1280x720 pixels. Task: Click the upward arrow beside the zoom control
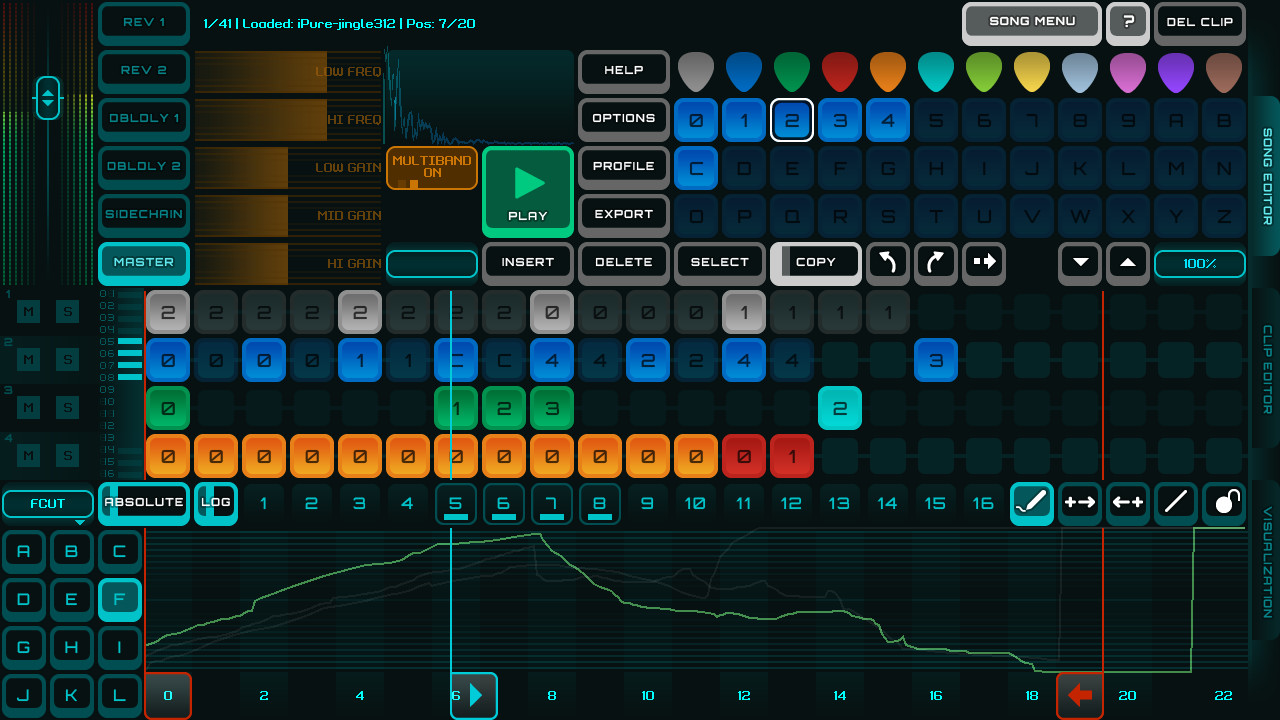1127,263
